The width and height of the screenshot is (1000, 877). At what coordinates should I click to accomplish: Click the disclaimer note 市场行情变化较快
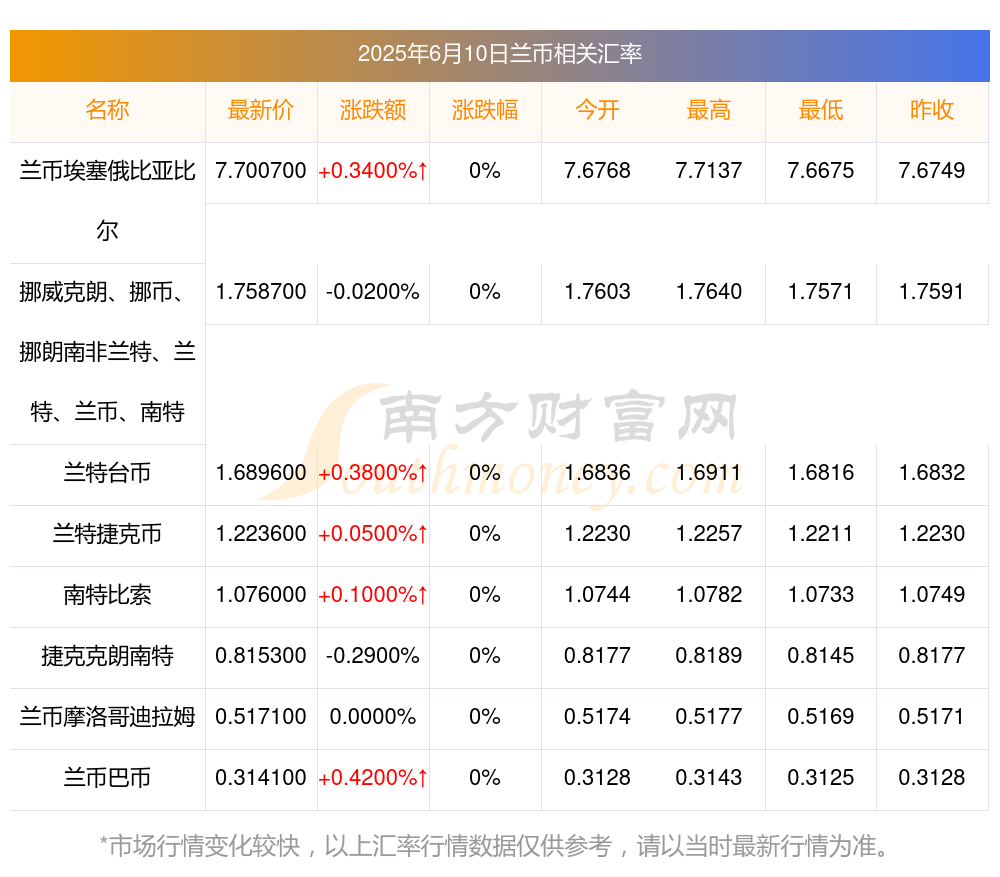click(x=494, y=846)
